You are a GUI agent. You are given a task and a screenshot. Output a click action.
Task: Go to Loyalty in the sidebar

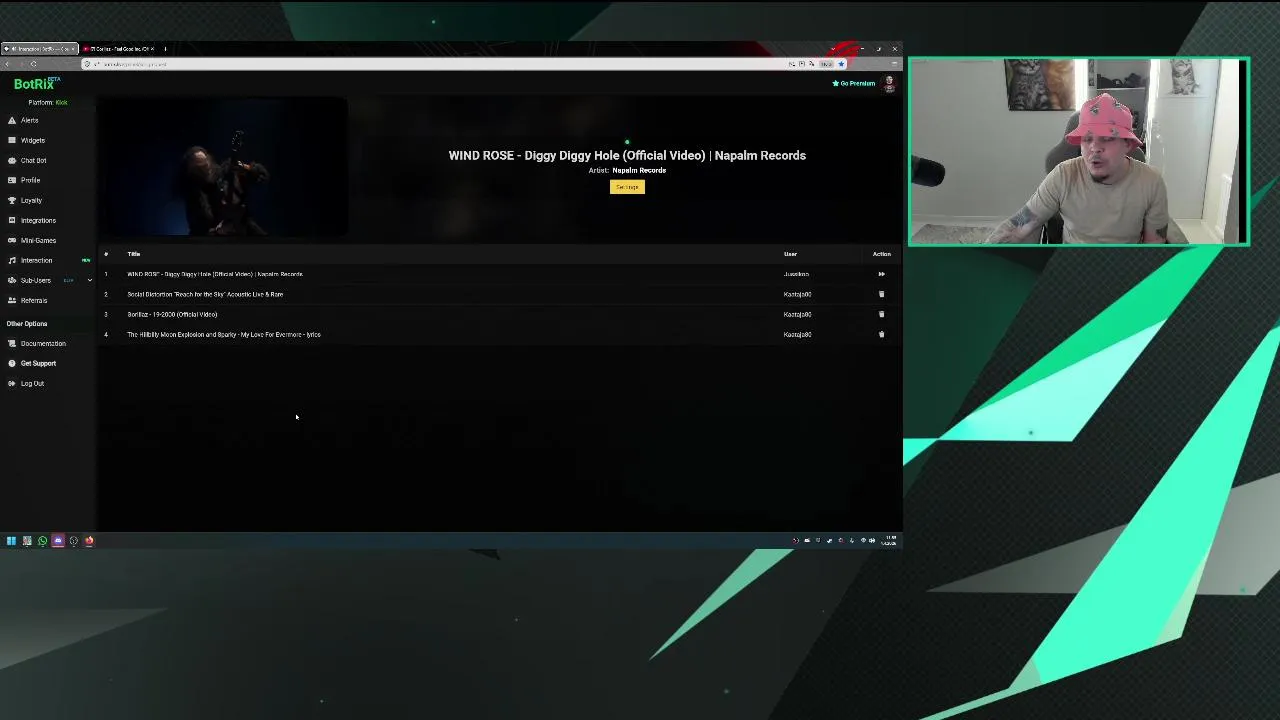pyautogui.click(x=32, y=200)
